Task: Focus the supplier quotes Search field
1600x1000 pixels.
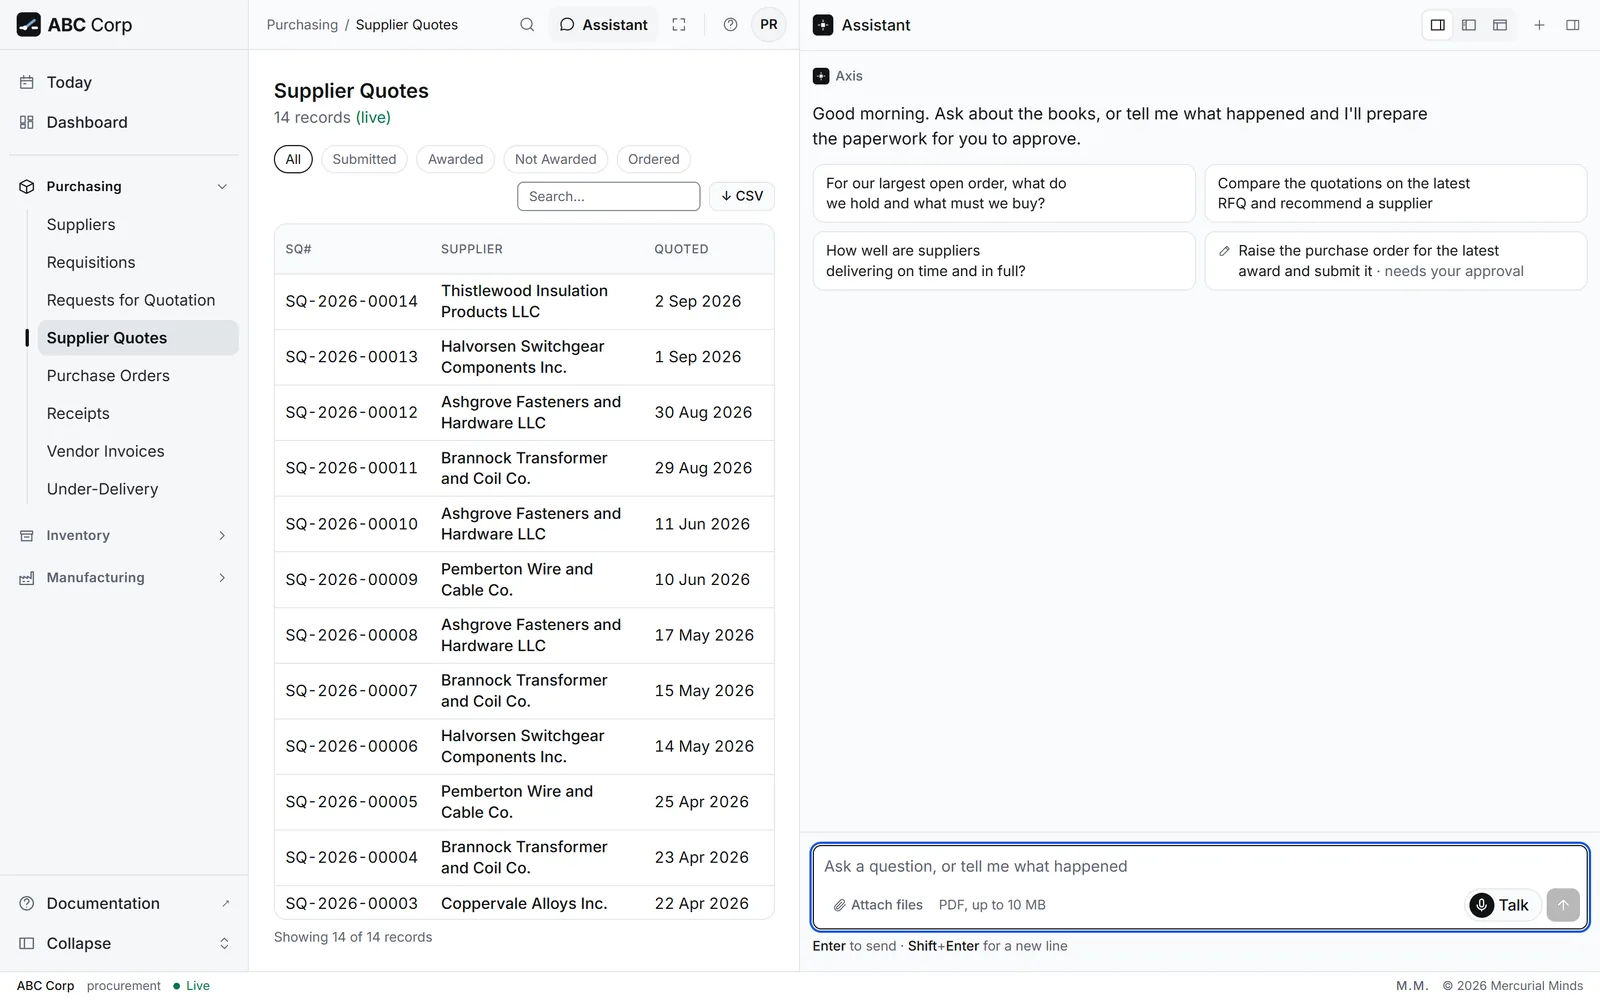Action: (x=608, y=196)
